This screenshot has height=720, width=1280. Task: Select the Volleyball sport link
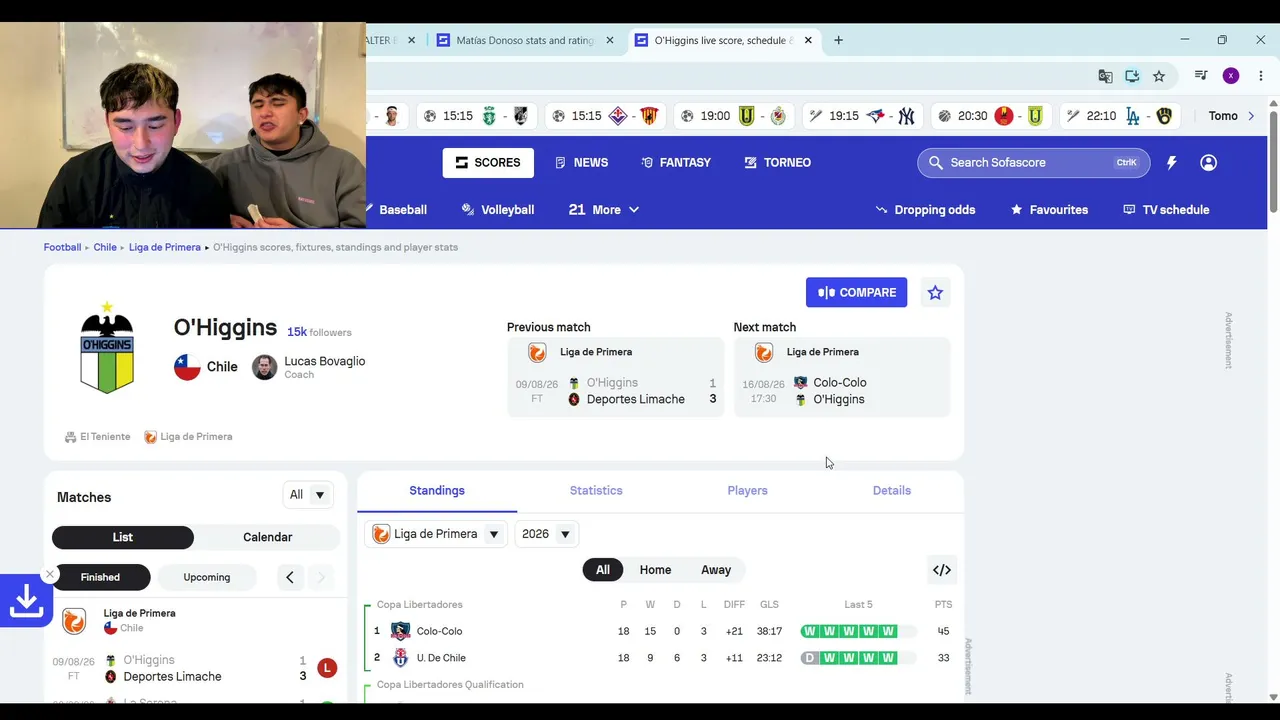497,210
